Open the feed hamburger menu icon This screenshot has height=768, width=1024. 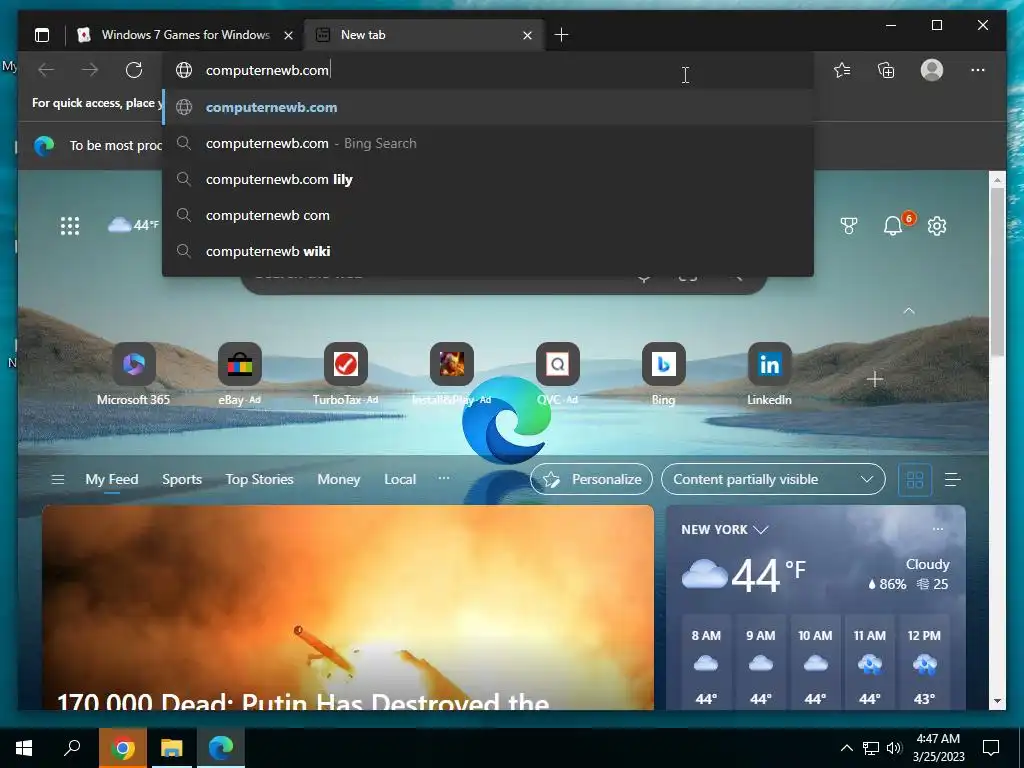coord(57,480)
